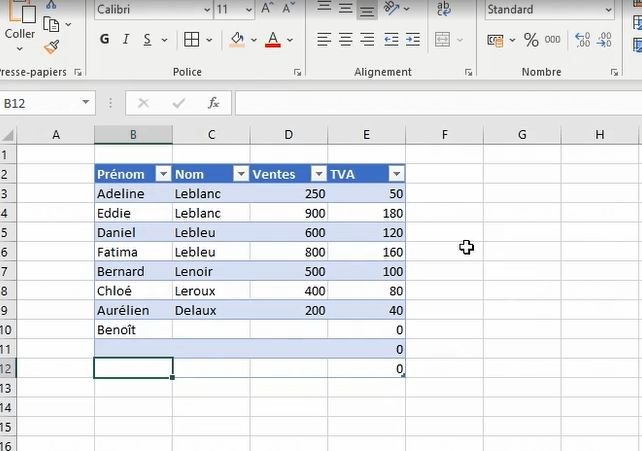Toggle bold G formatting
The width and height of the screenshot is (642, 451).
click(x=105, y=39)
